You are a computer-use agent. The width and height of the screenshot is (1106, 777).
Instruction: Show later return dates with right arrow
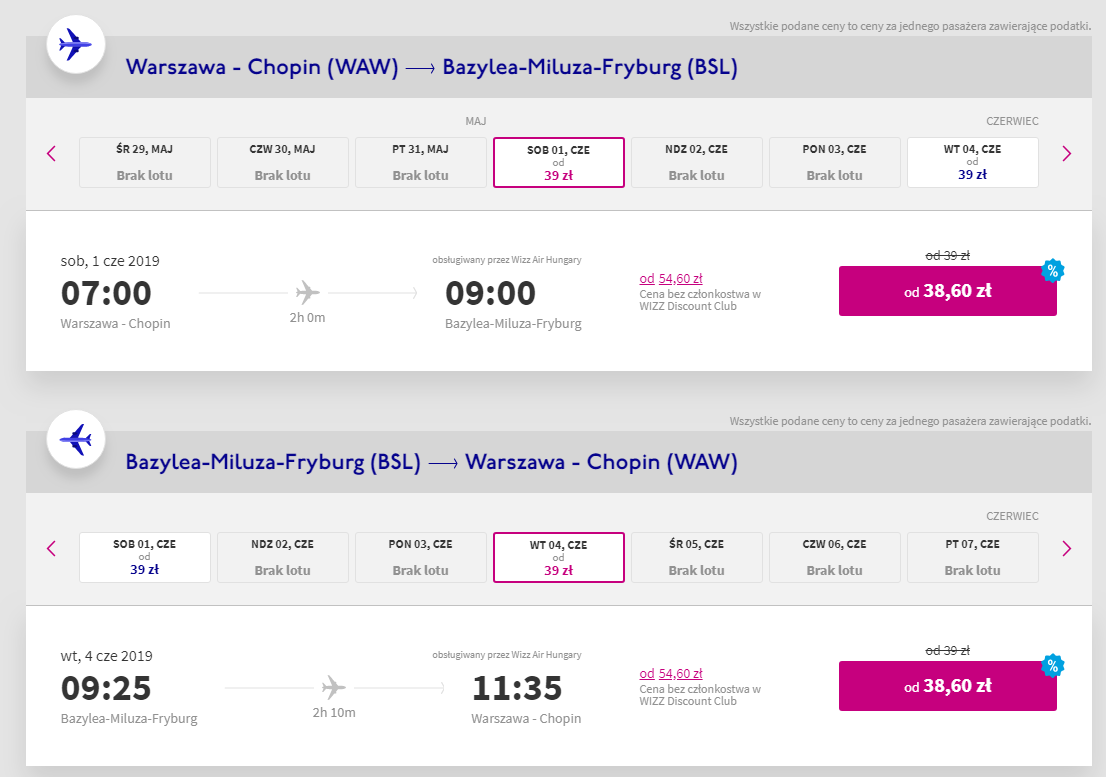tap(1066, 548)
